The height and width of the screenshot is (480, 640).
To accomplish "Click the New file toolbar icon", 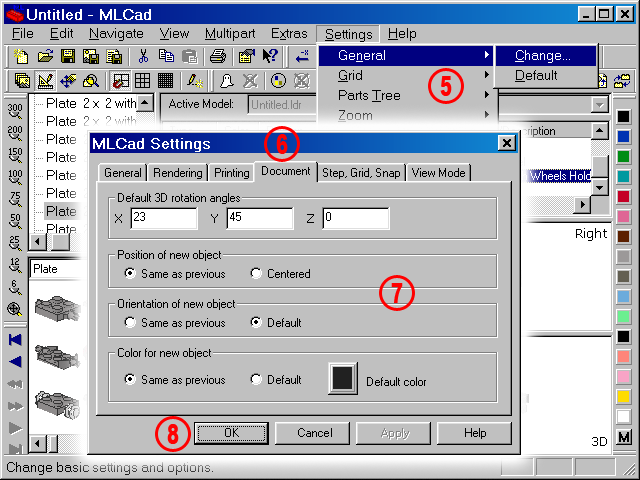I will pos(21,56).
